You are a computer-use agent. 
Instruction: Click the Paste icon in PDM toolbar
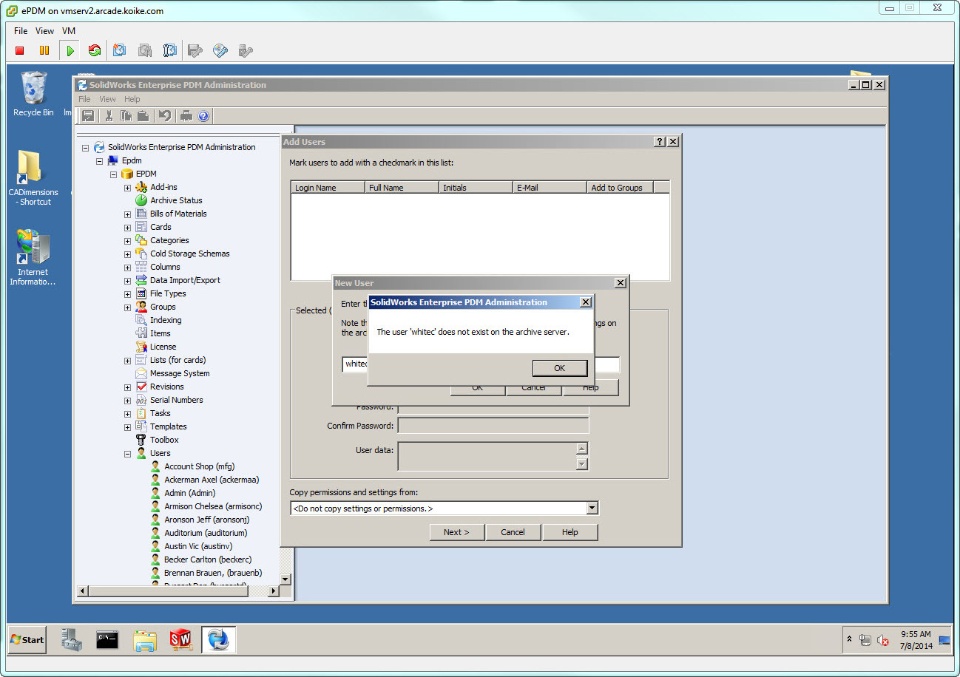(x=143, y=116)
